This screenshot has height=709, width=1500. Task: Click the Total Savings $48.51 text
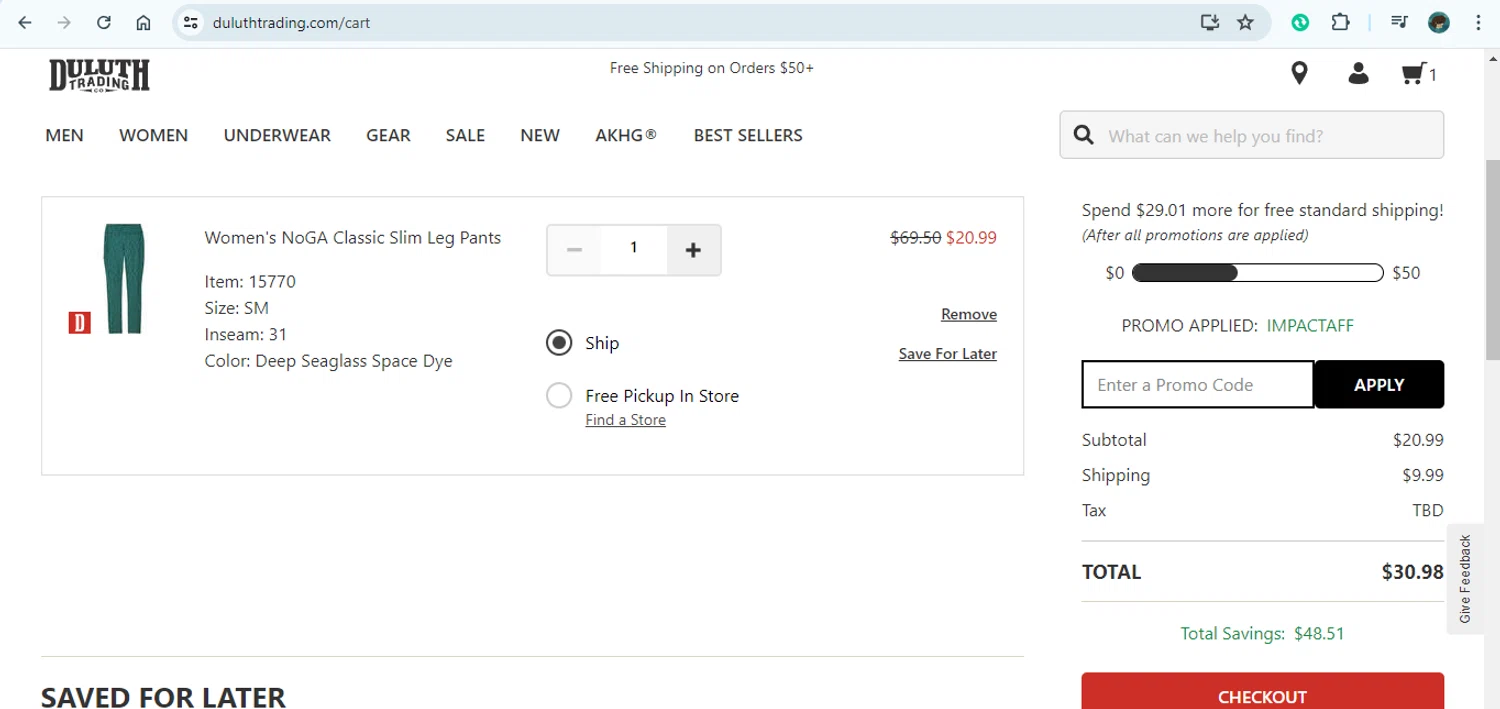click(x=1263, y=633)
